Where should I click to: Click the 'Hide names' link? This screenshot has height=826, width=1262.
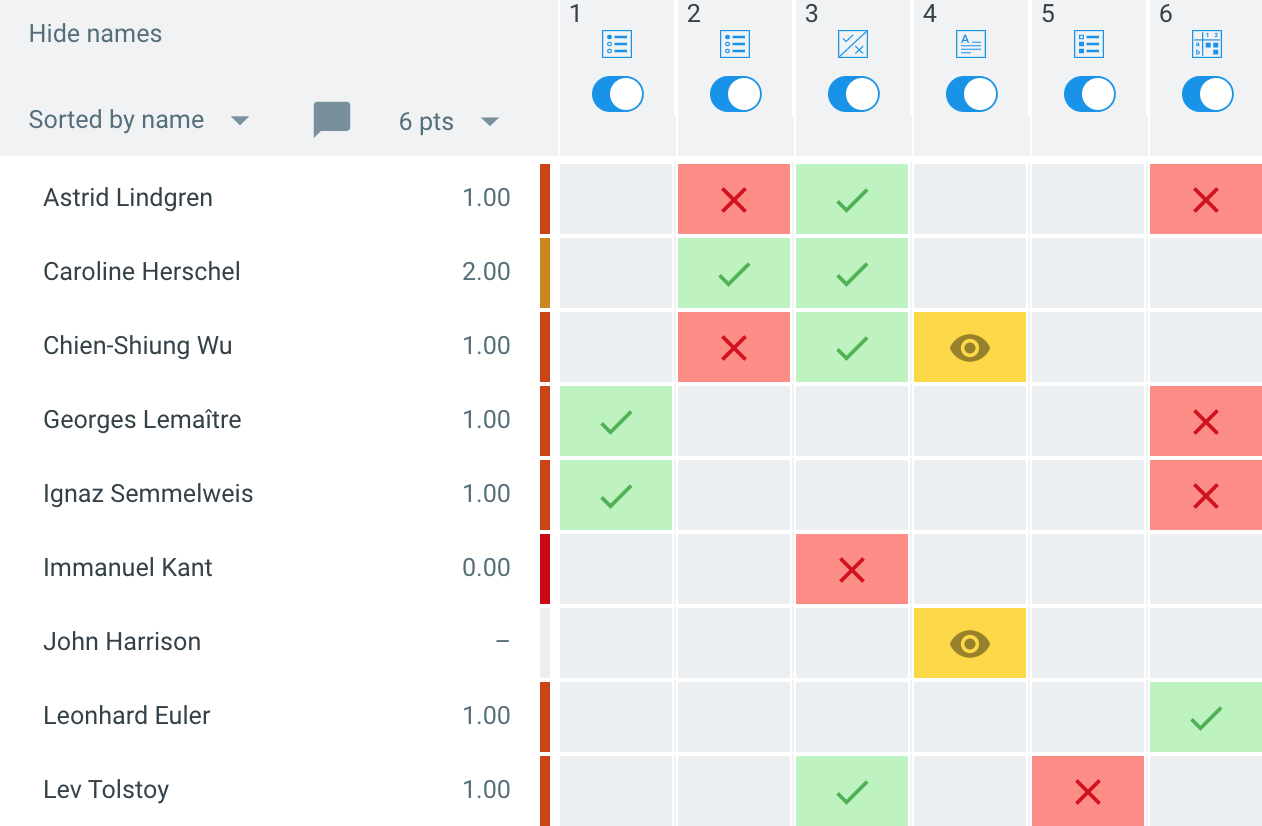95,34
